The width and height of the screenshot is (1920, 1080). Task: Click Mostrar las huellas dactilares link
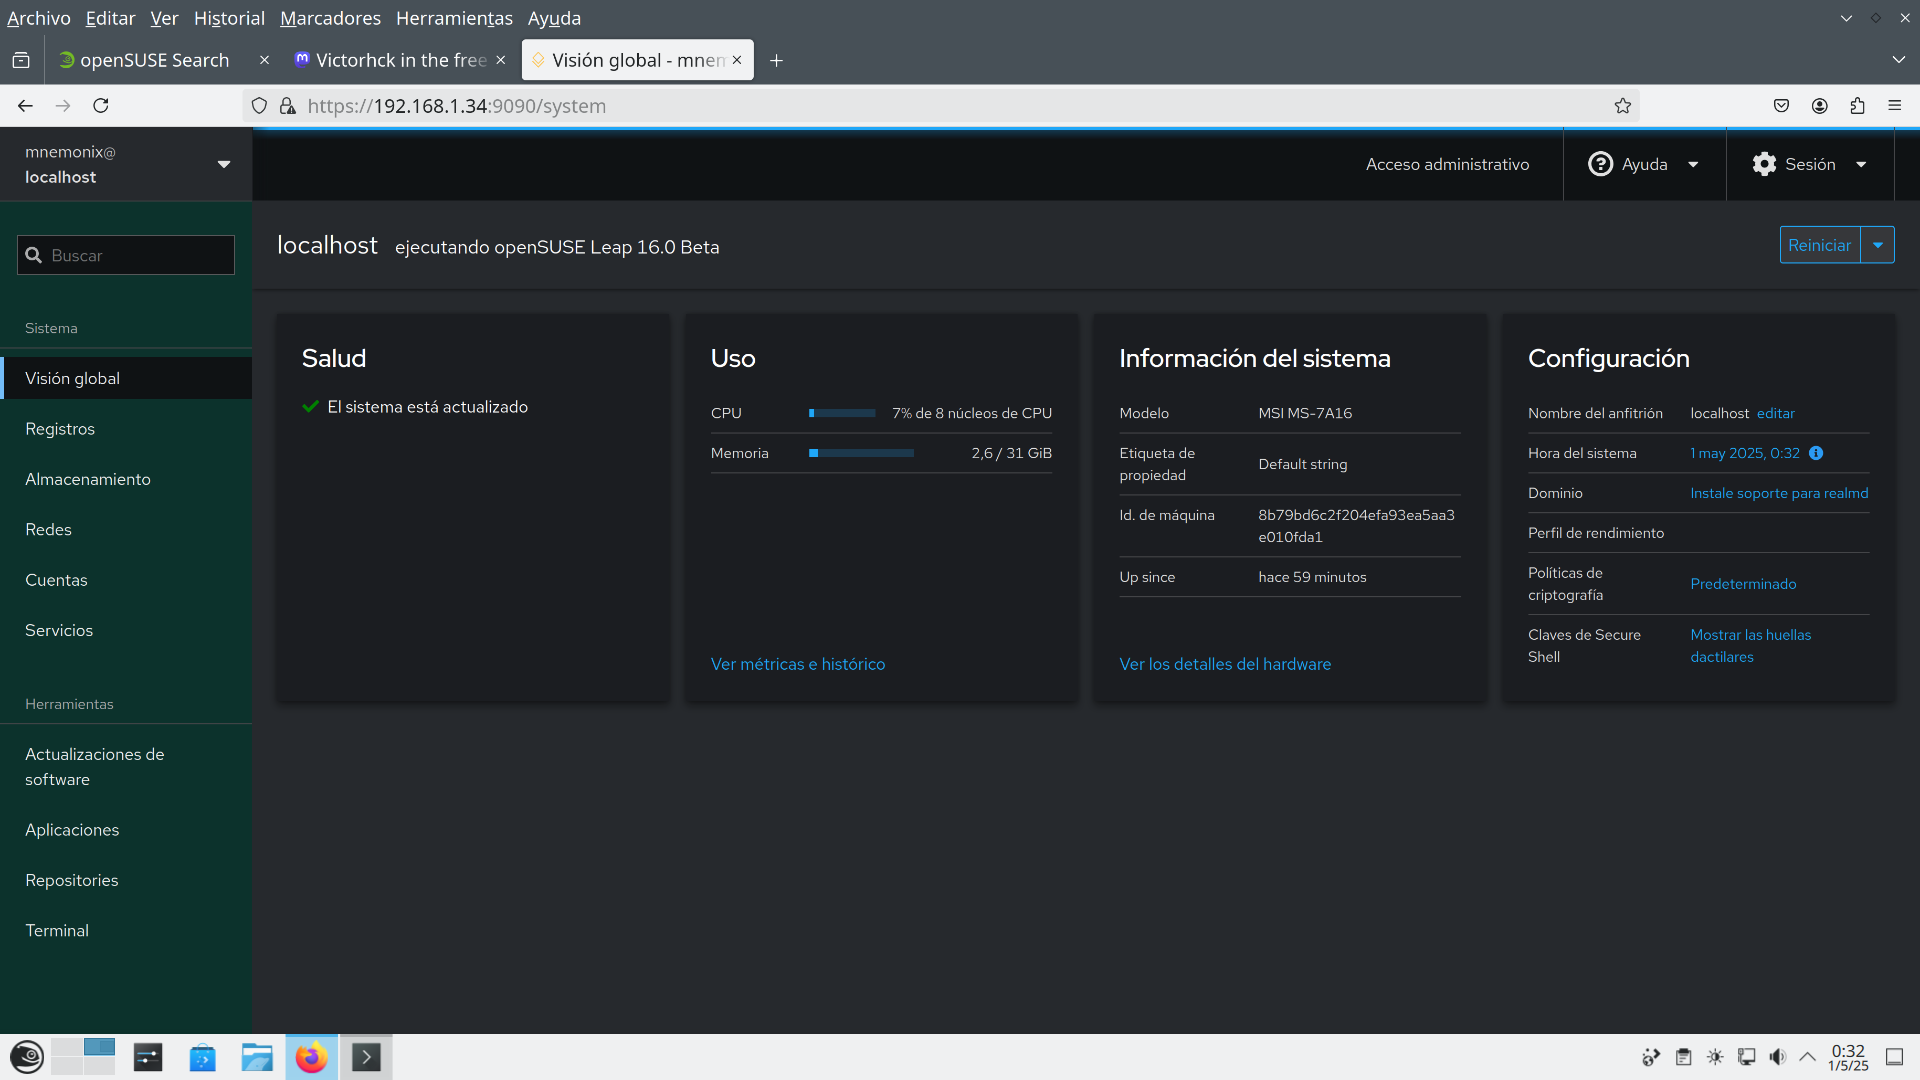pos(1750,646)
